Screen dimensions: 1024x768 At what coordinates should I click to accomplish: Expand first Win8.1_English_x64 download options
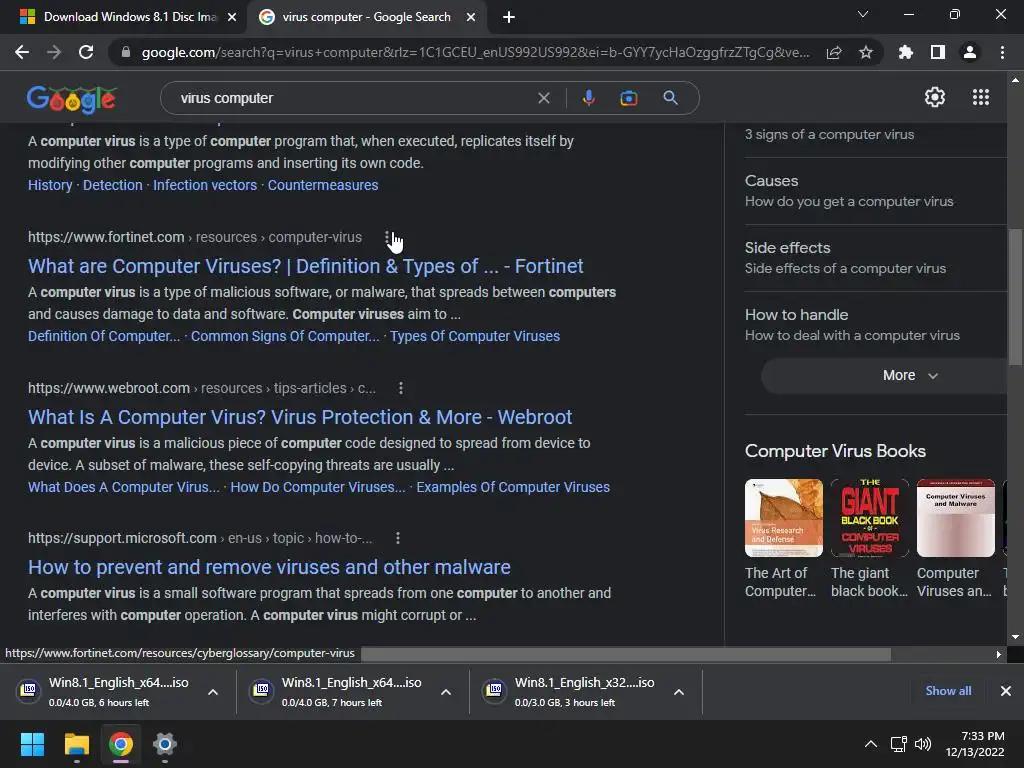point(213,692)
